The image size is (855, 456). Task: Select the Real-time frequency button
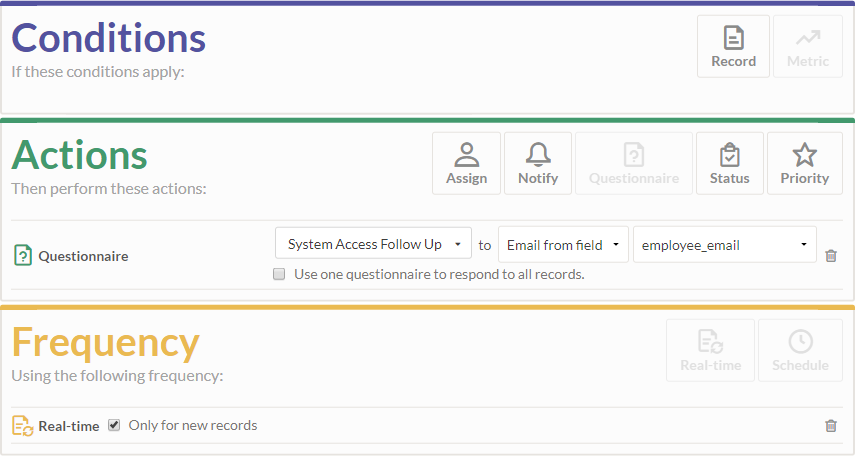pyautogui.click(x=710, y=350)
